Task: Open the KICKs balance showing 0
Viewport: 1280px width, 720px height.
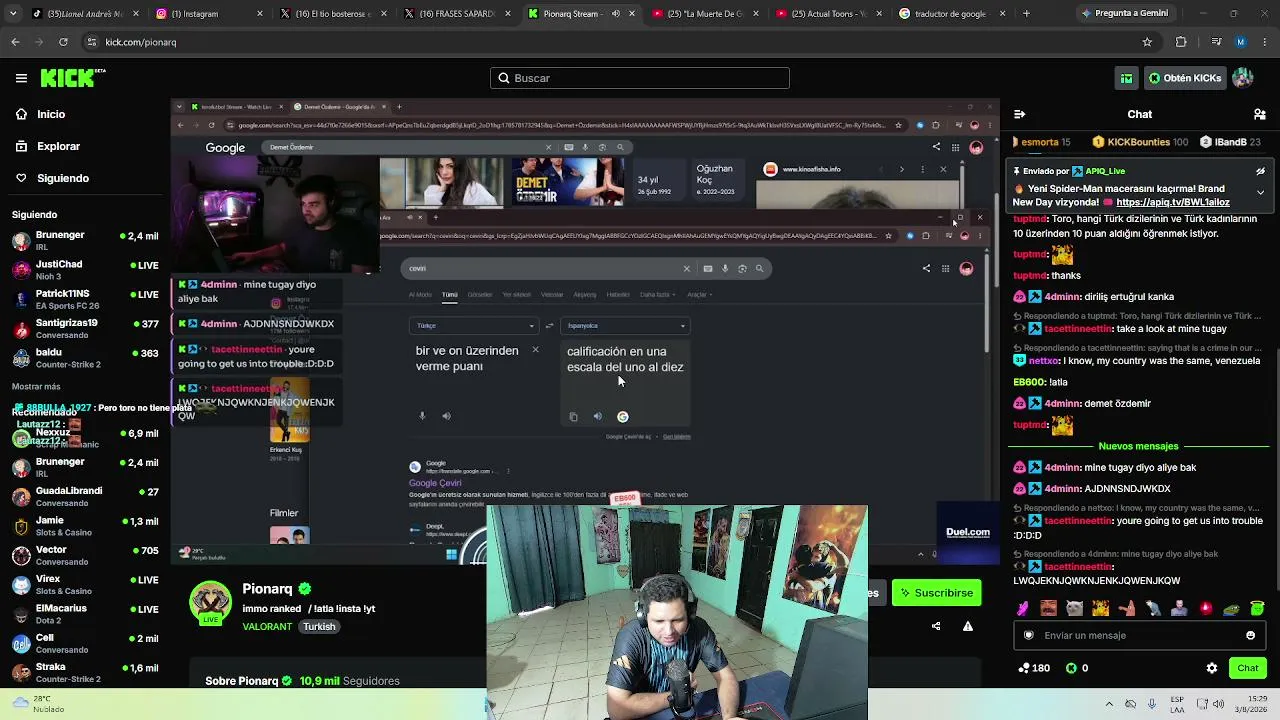Action: [x=1077, y=668]
